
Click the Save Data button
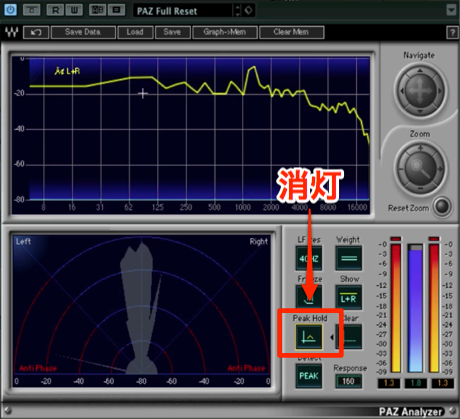pyautogui.click(x=83, y=32)
